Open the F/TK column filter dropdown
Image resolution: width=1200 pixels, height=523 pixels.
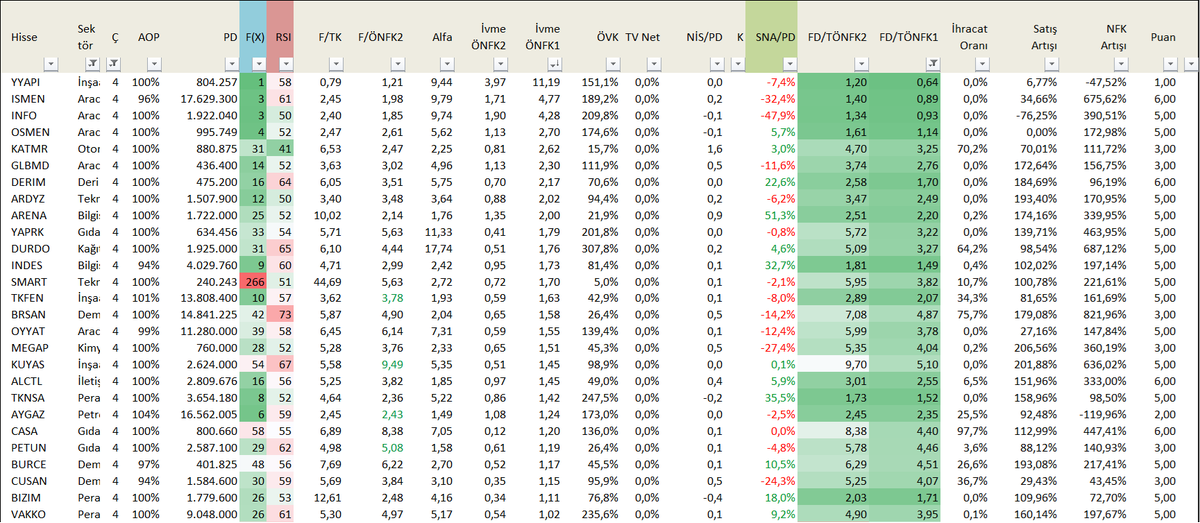[x=337, y=63]
